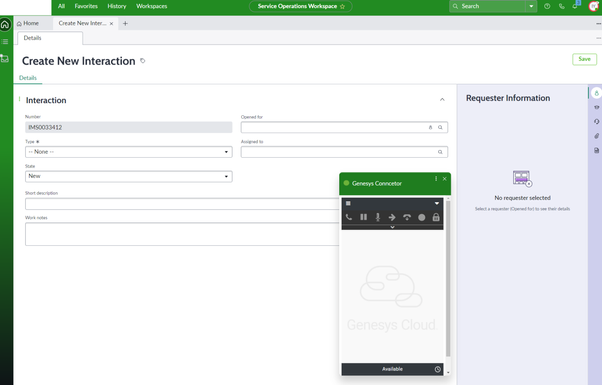Select the requester info icon in right sidebar
The height and width of the screenshot is (385, 602).
point(596,93)
